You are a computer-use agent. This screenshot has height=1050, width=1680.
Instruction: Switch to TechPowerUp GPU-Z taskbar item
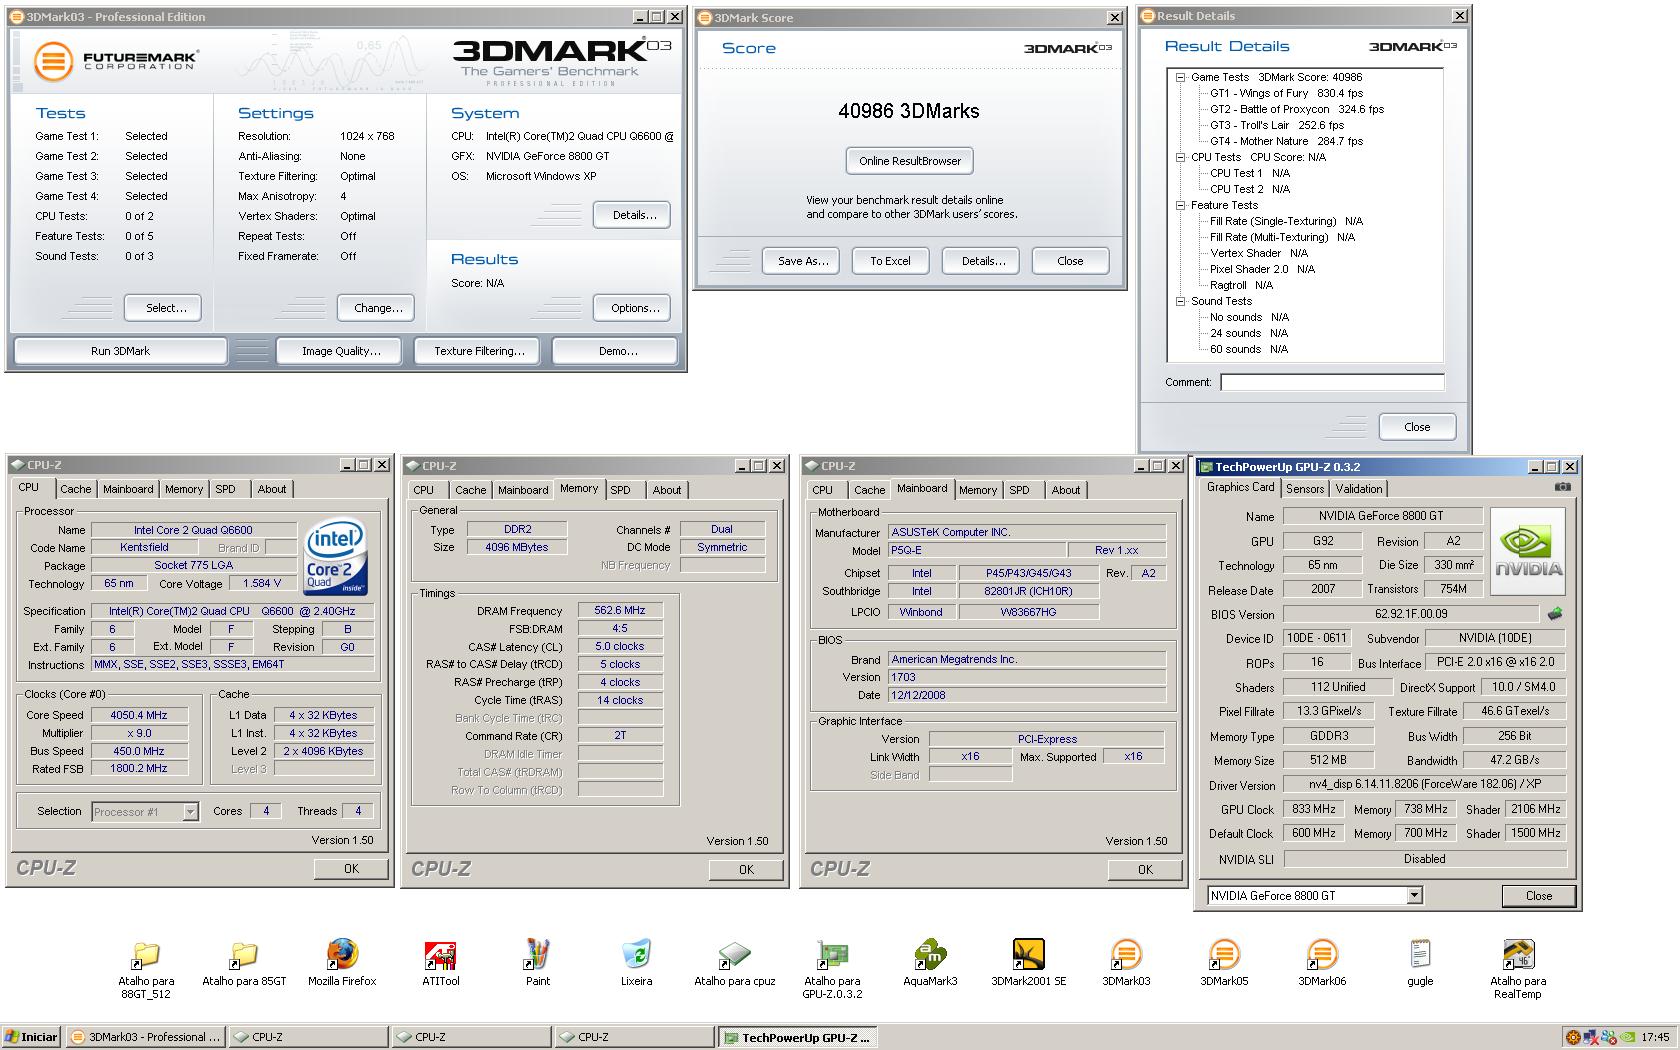[797, 1038]
